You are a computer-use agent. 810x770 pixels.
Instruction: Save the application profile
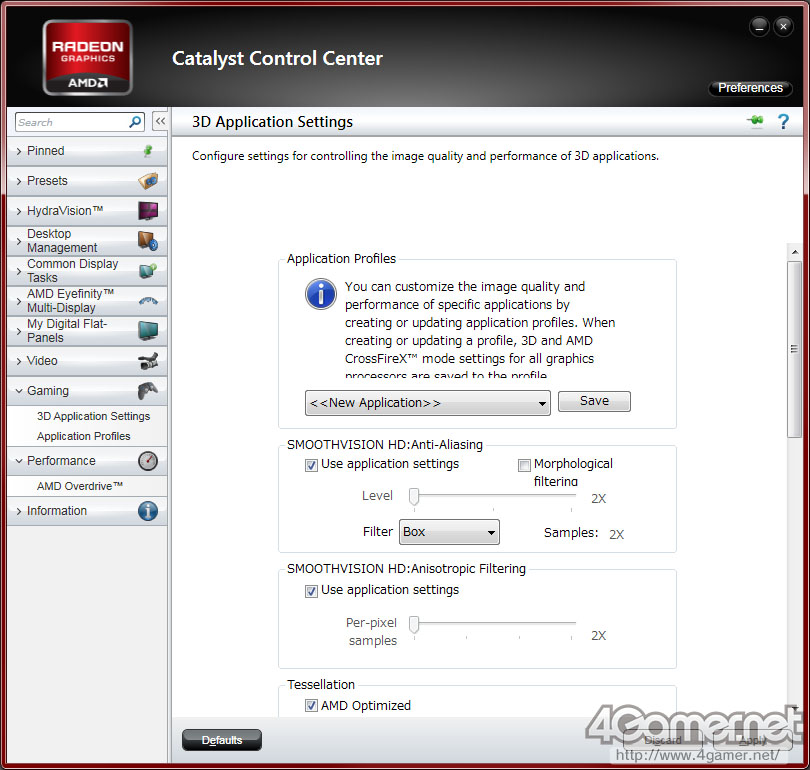coord(594,401)
